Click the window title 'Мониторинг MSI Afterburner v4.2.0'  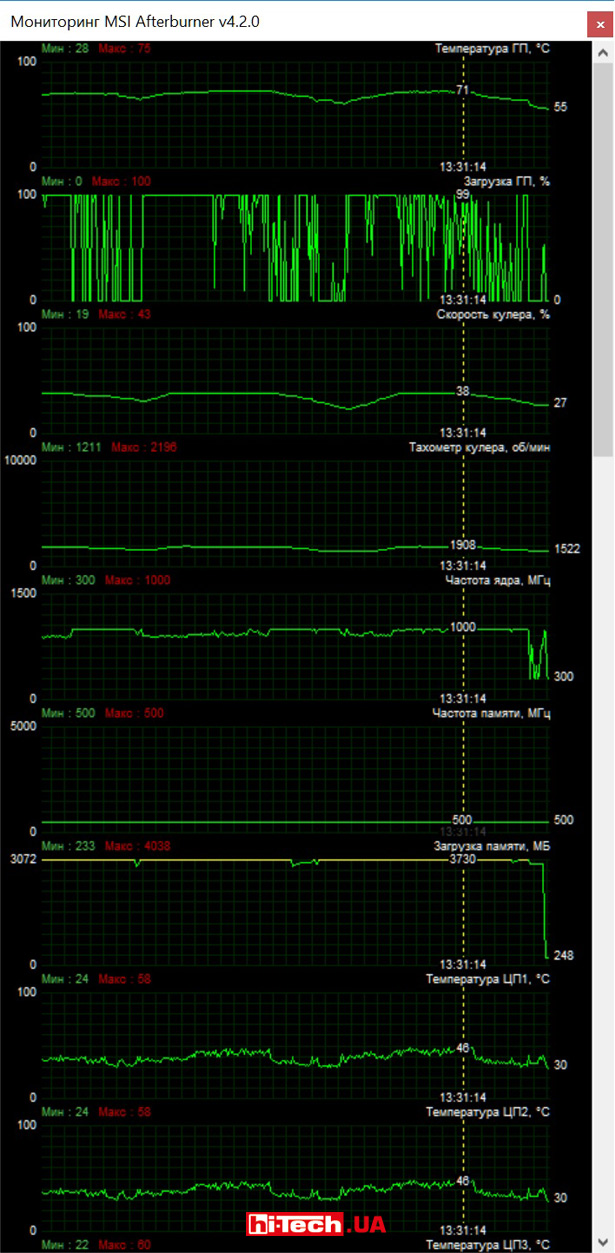click(x=135, y=21)
